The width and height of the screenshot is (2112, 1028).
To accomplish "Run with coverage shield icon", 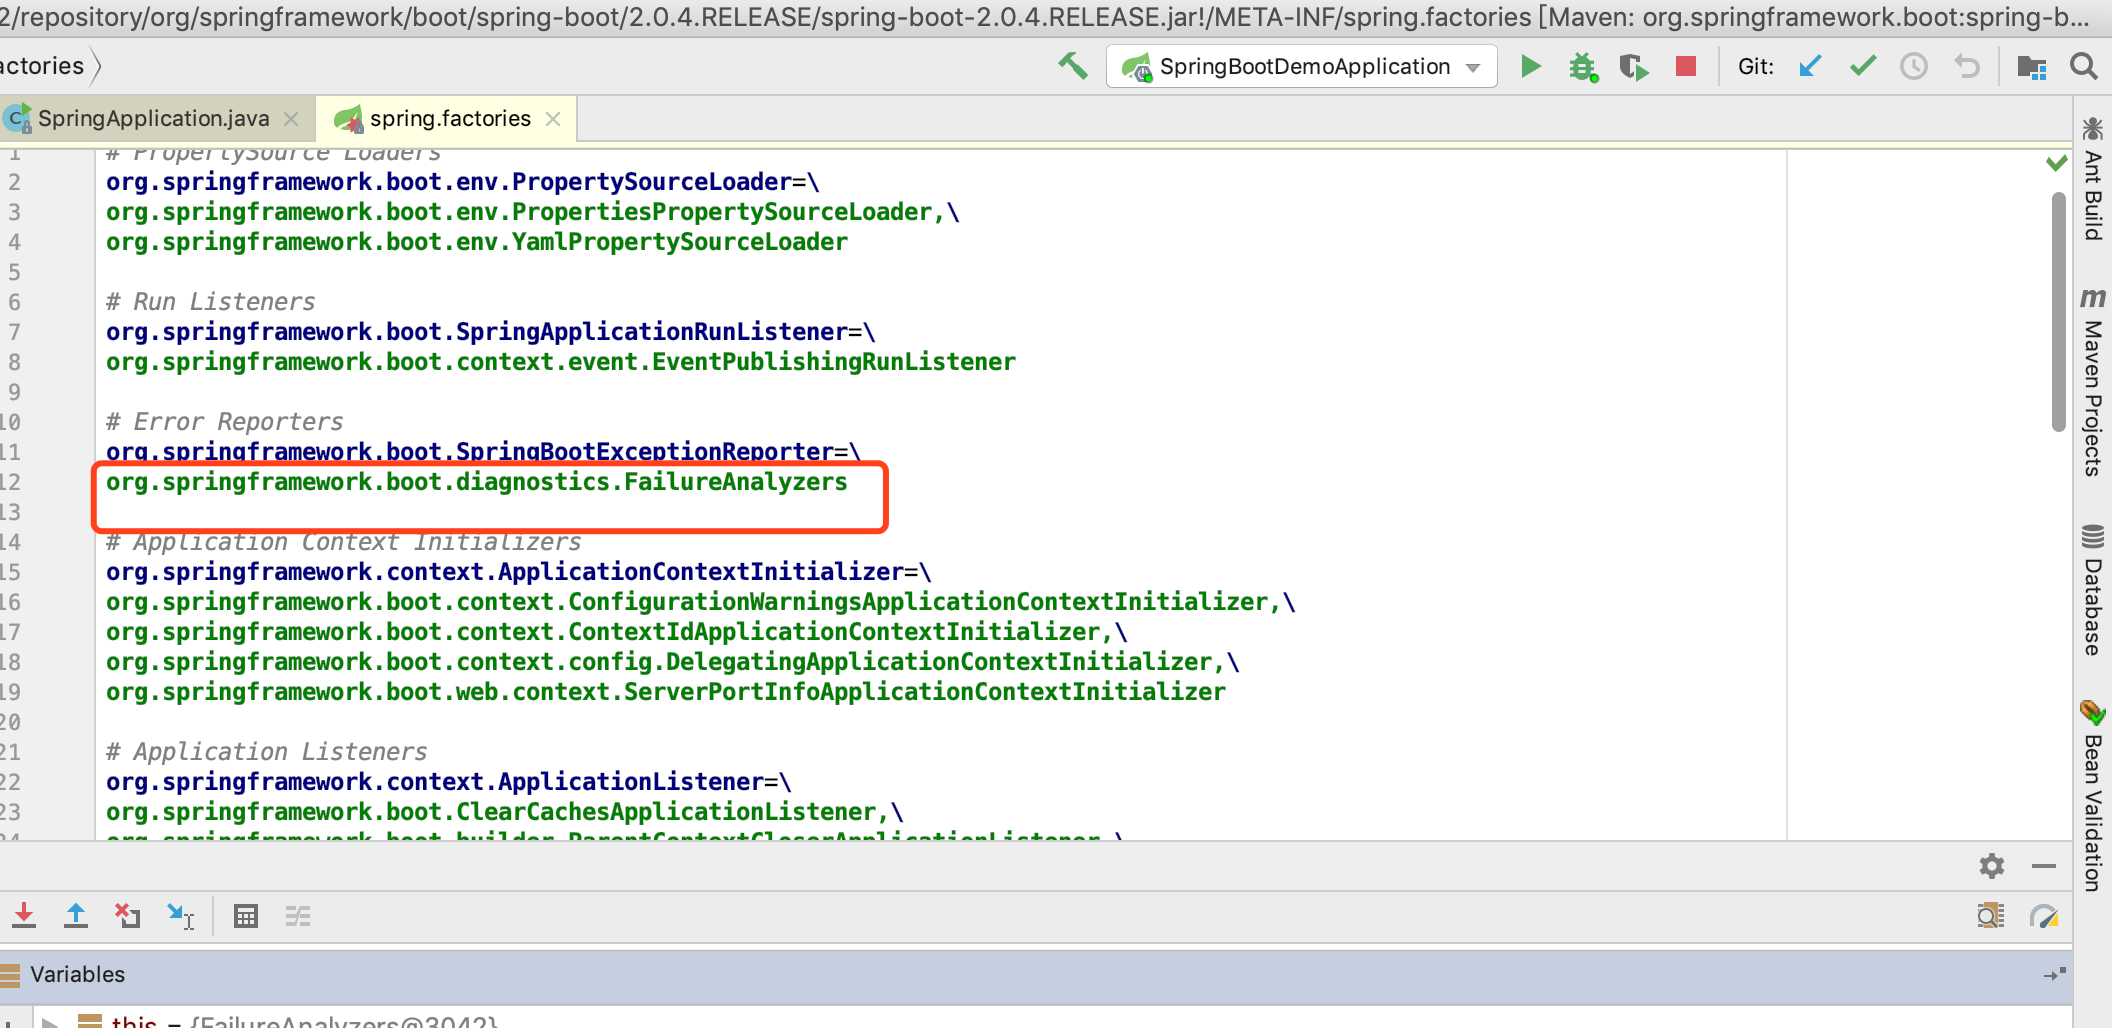I will pyautogui.click(x=1633, y=67).
